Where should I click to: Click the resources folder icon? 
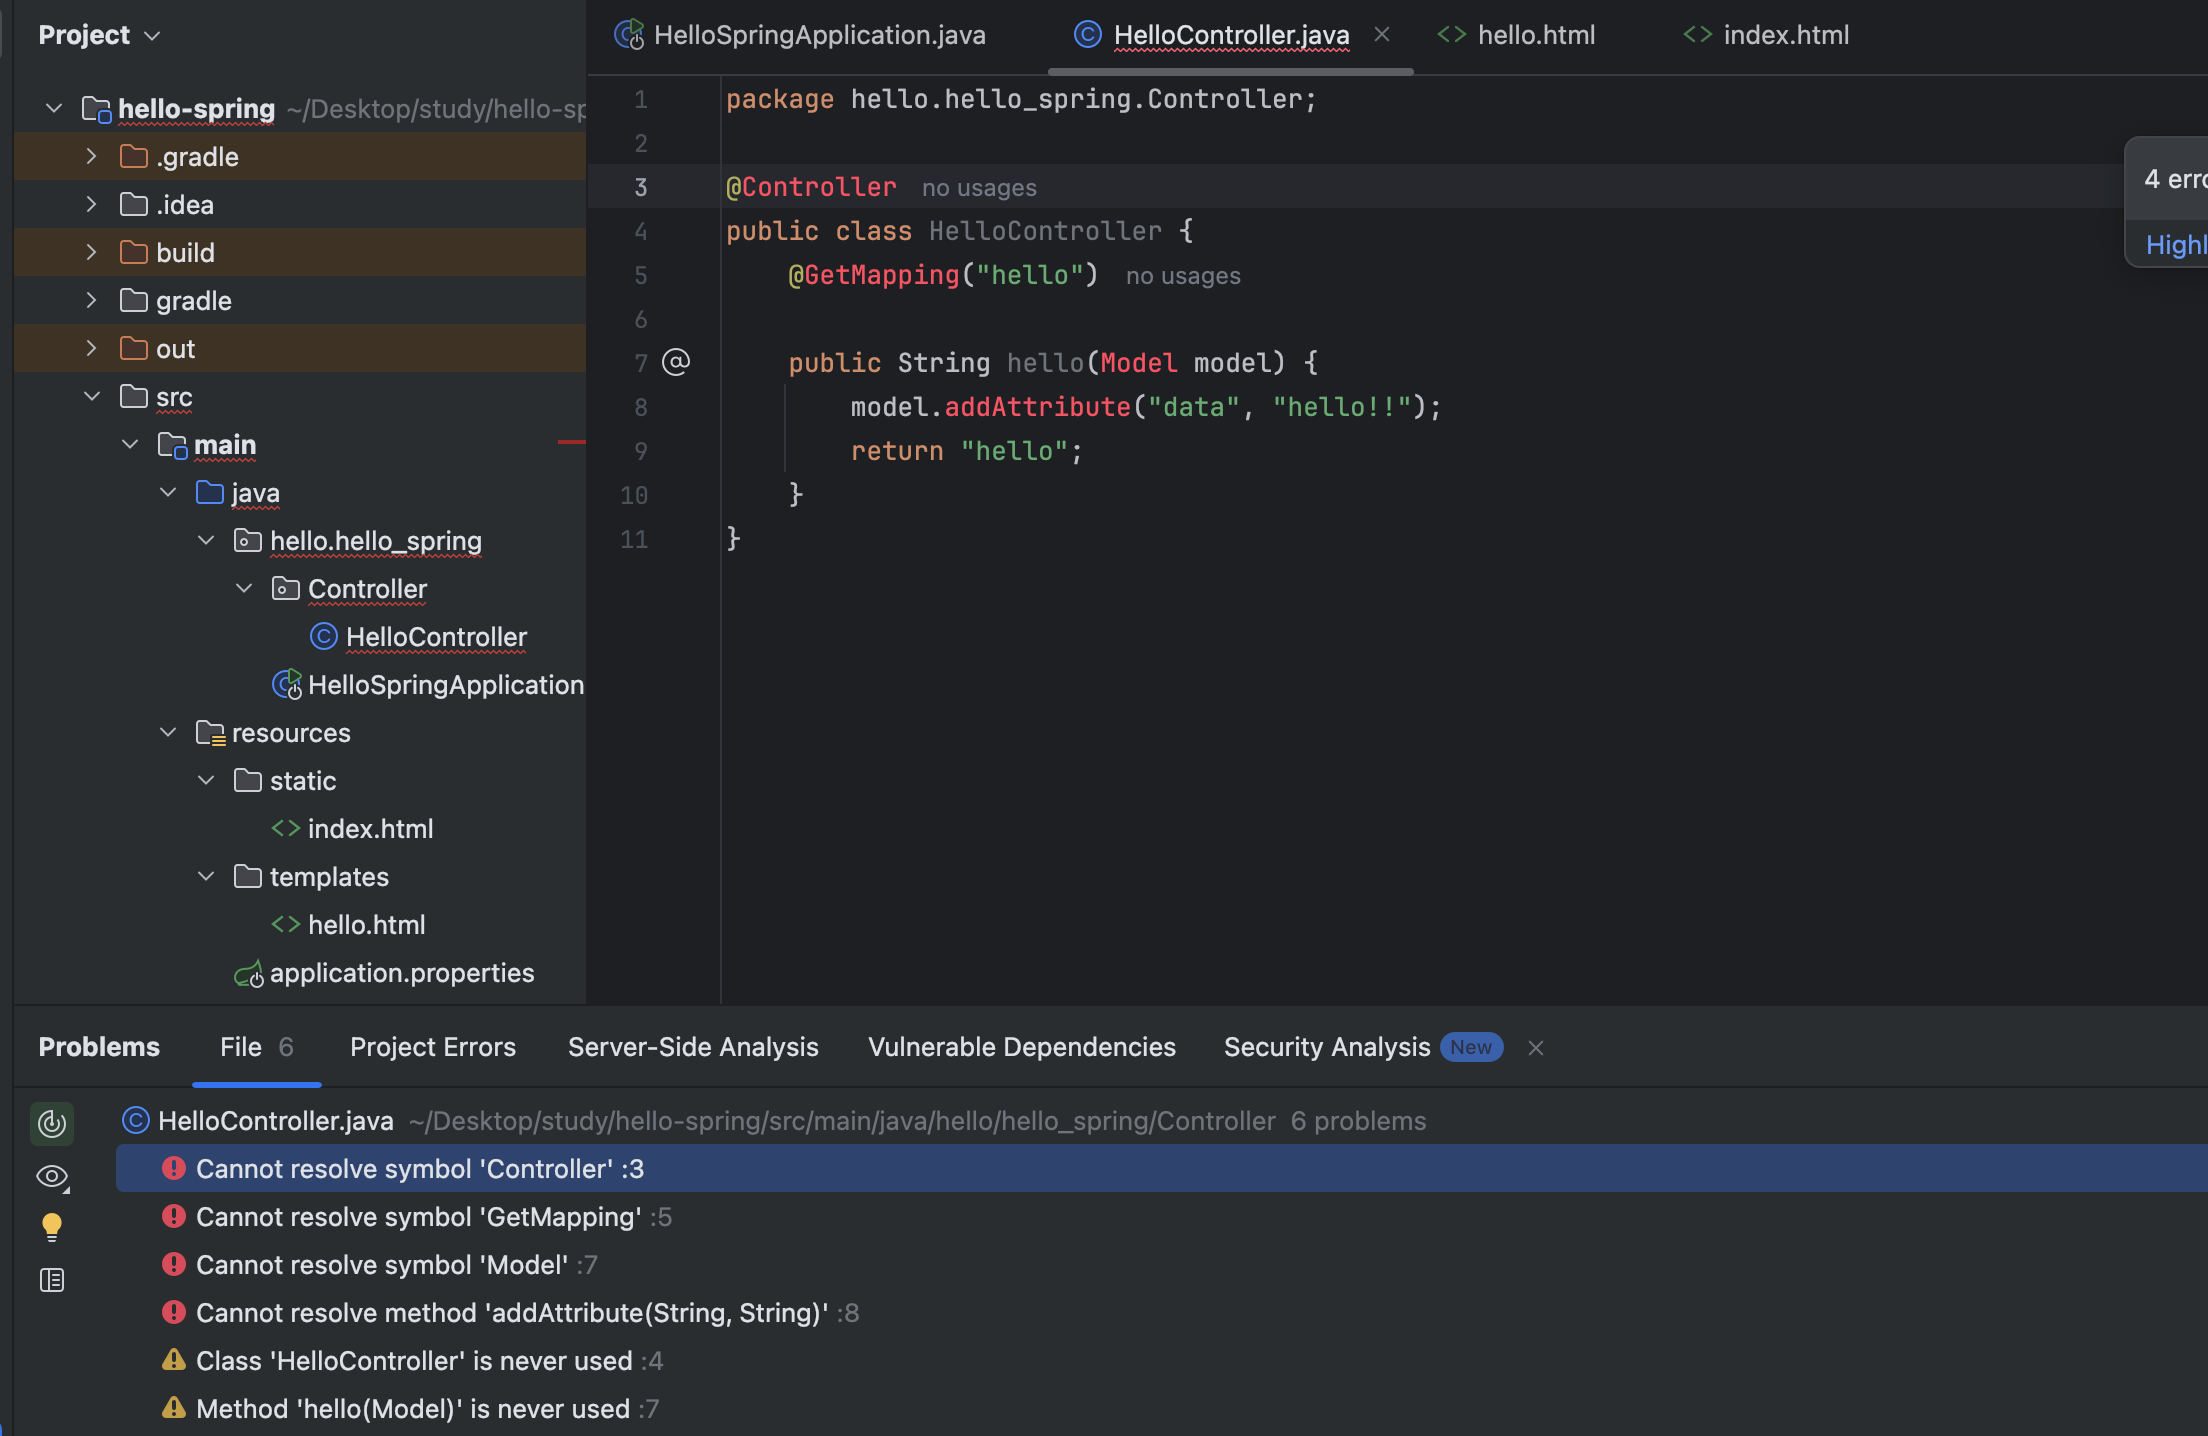pos(210,733)
